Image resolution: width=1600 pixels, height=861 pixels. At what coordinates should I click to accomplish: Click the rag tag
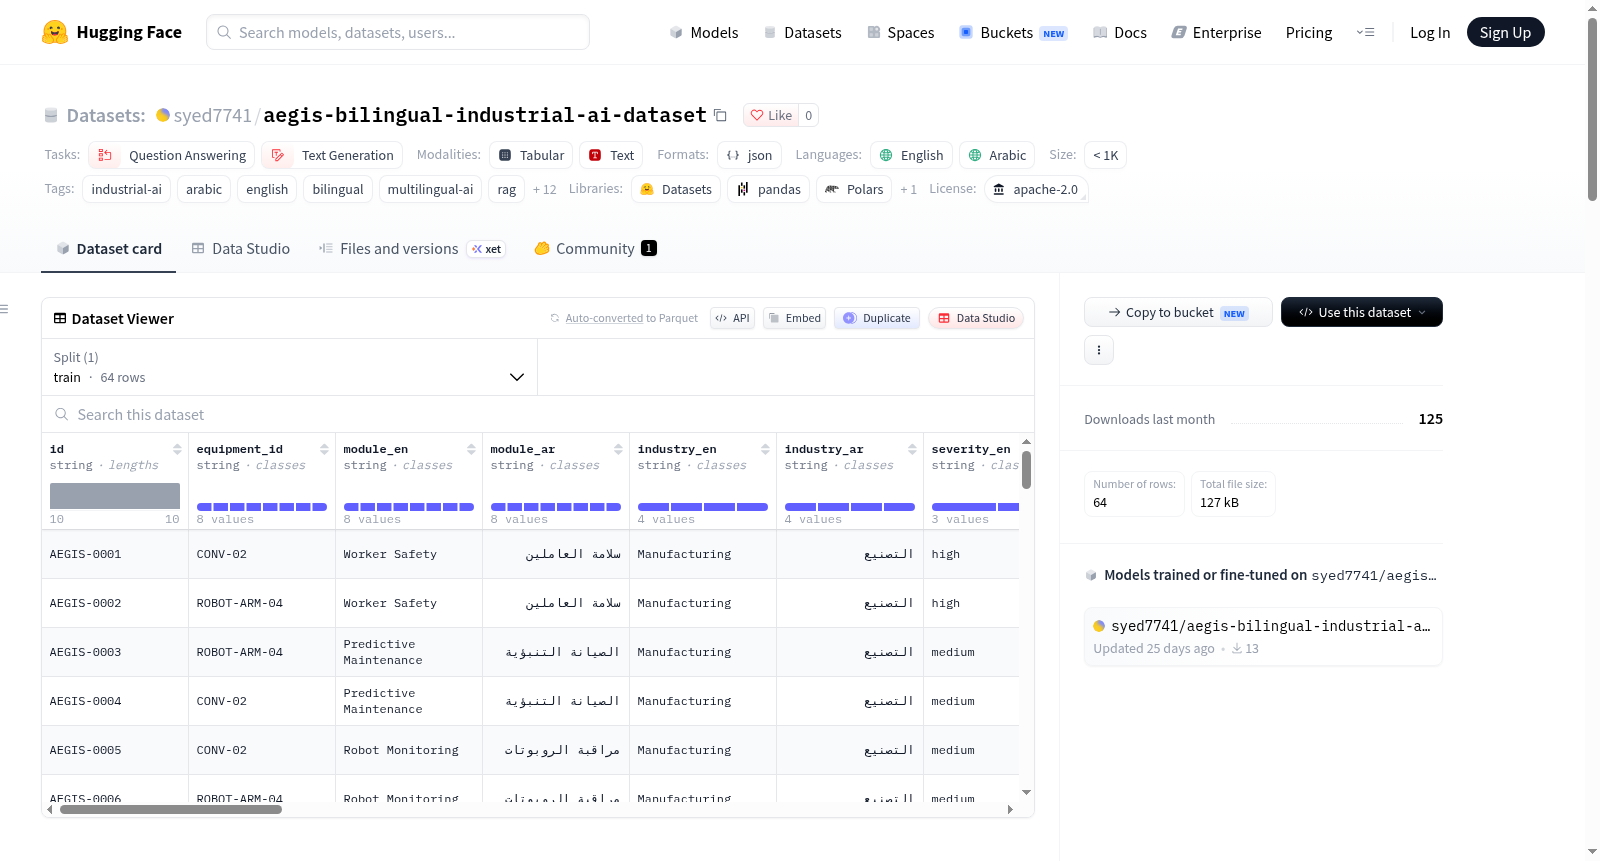(x=507, y=189)
